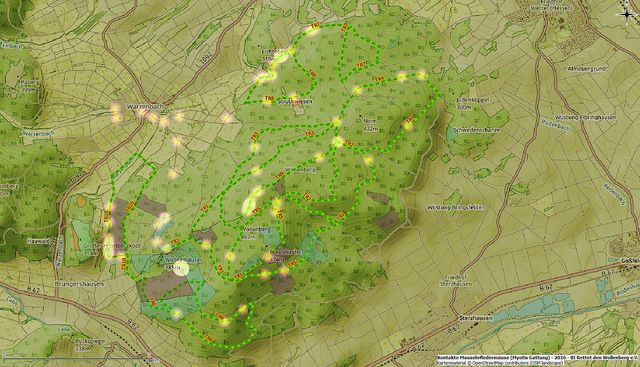Select the large white circular hotspot marker

(x=181, y=268)
